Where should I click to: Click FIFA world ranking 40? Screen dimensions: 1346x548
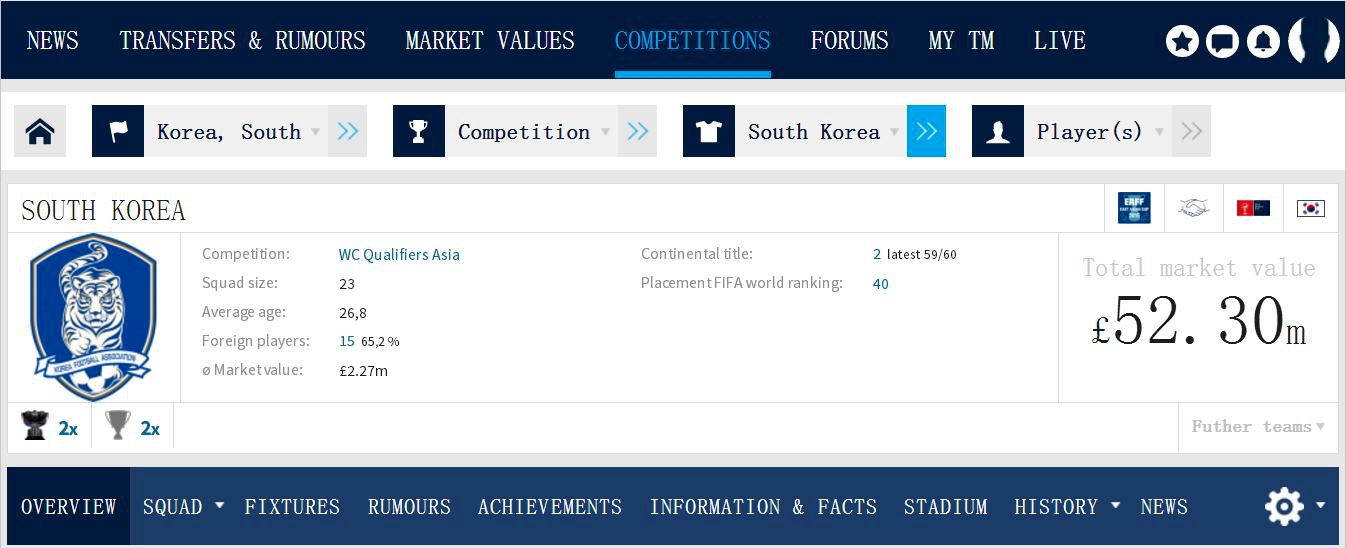click(x=880, y=283)
